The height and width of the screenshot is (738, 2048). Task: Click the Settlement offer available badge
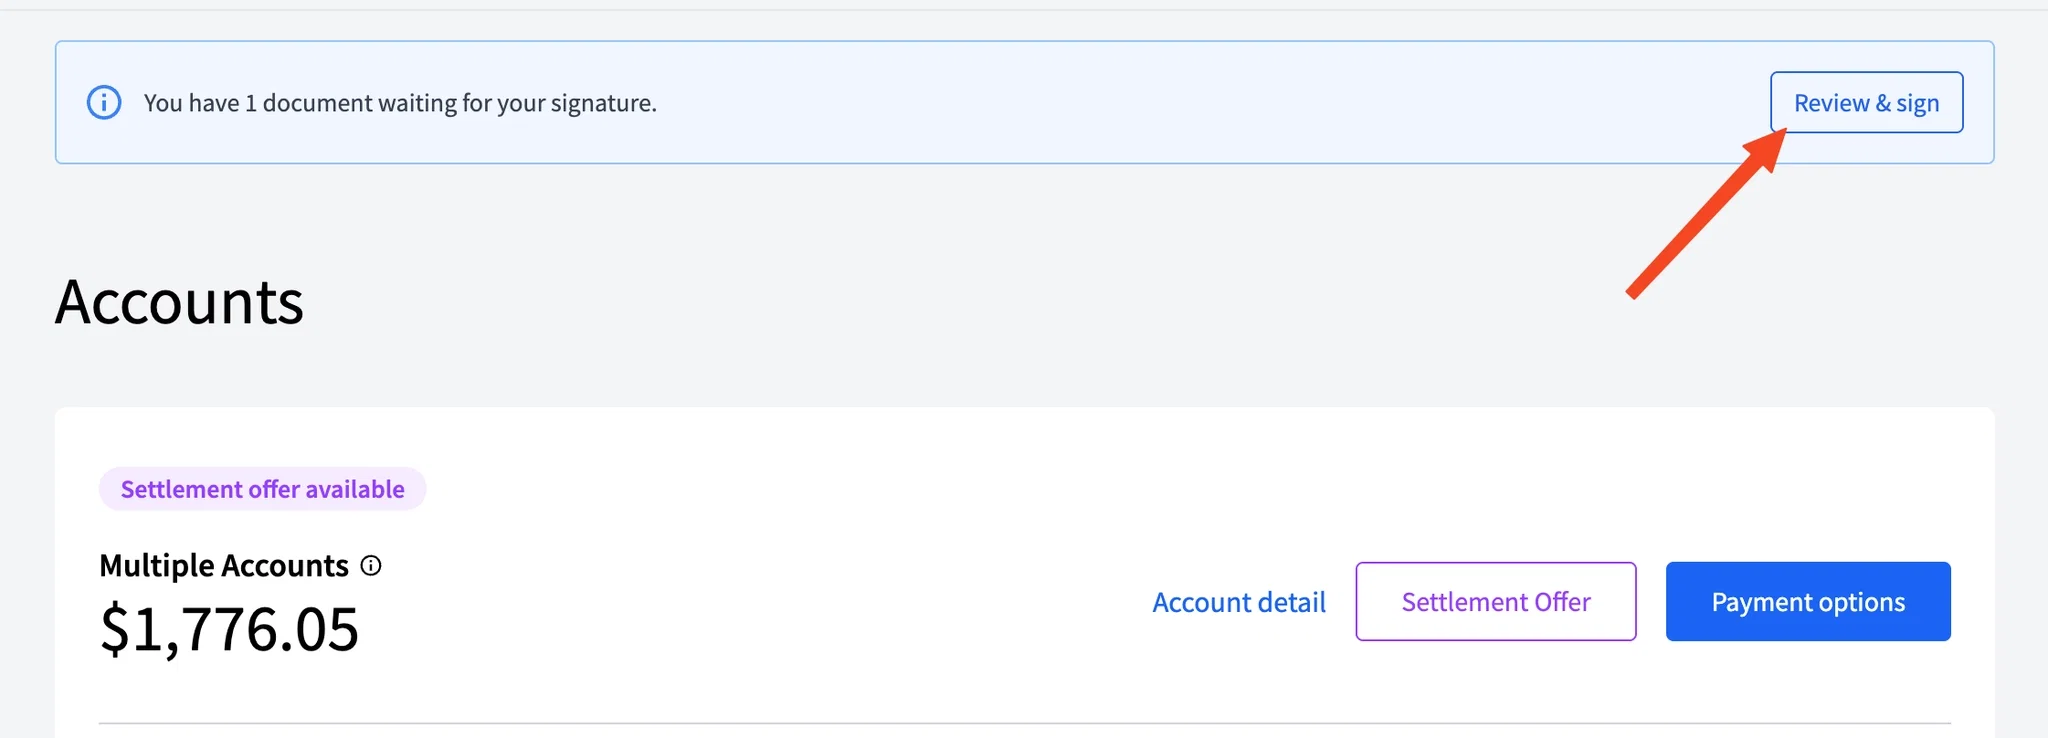coord(263,489)
